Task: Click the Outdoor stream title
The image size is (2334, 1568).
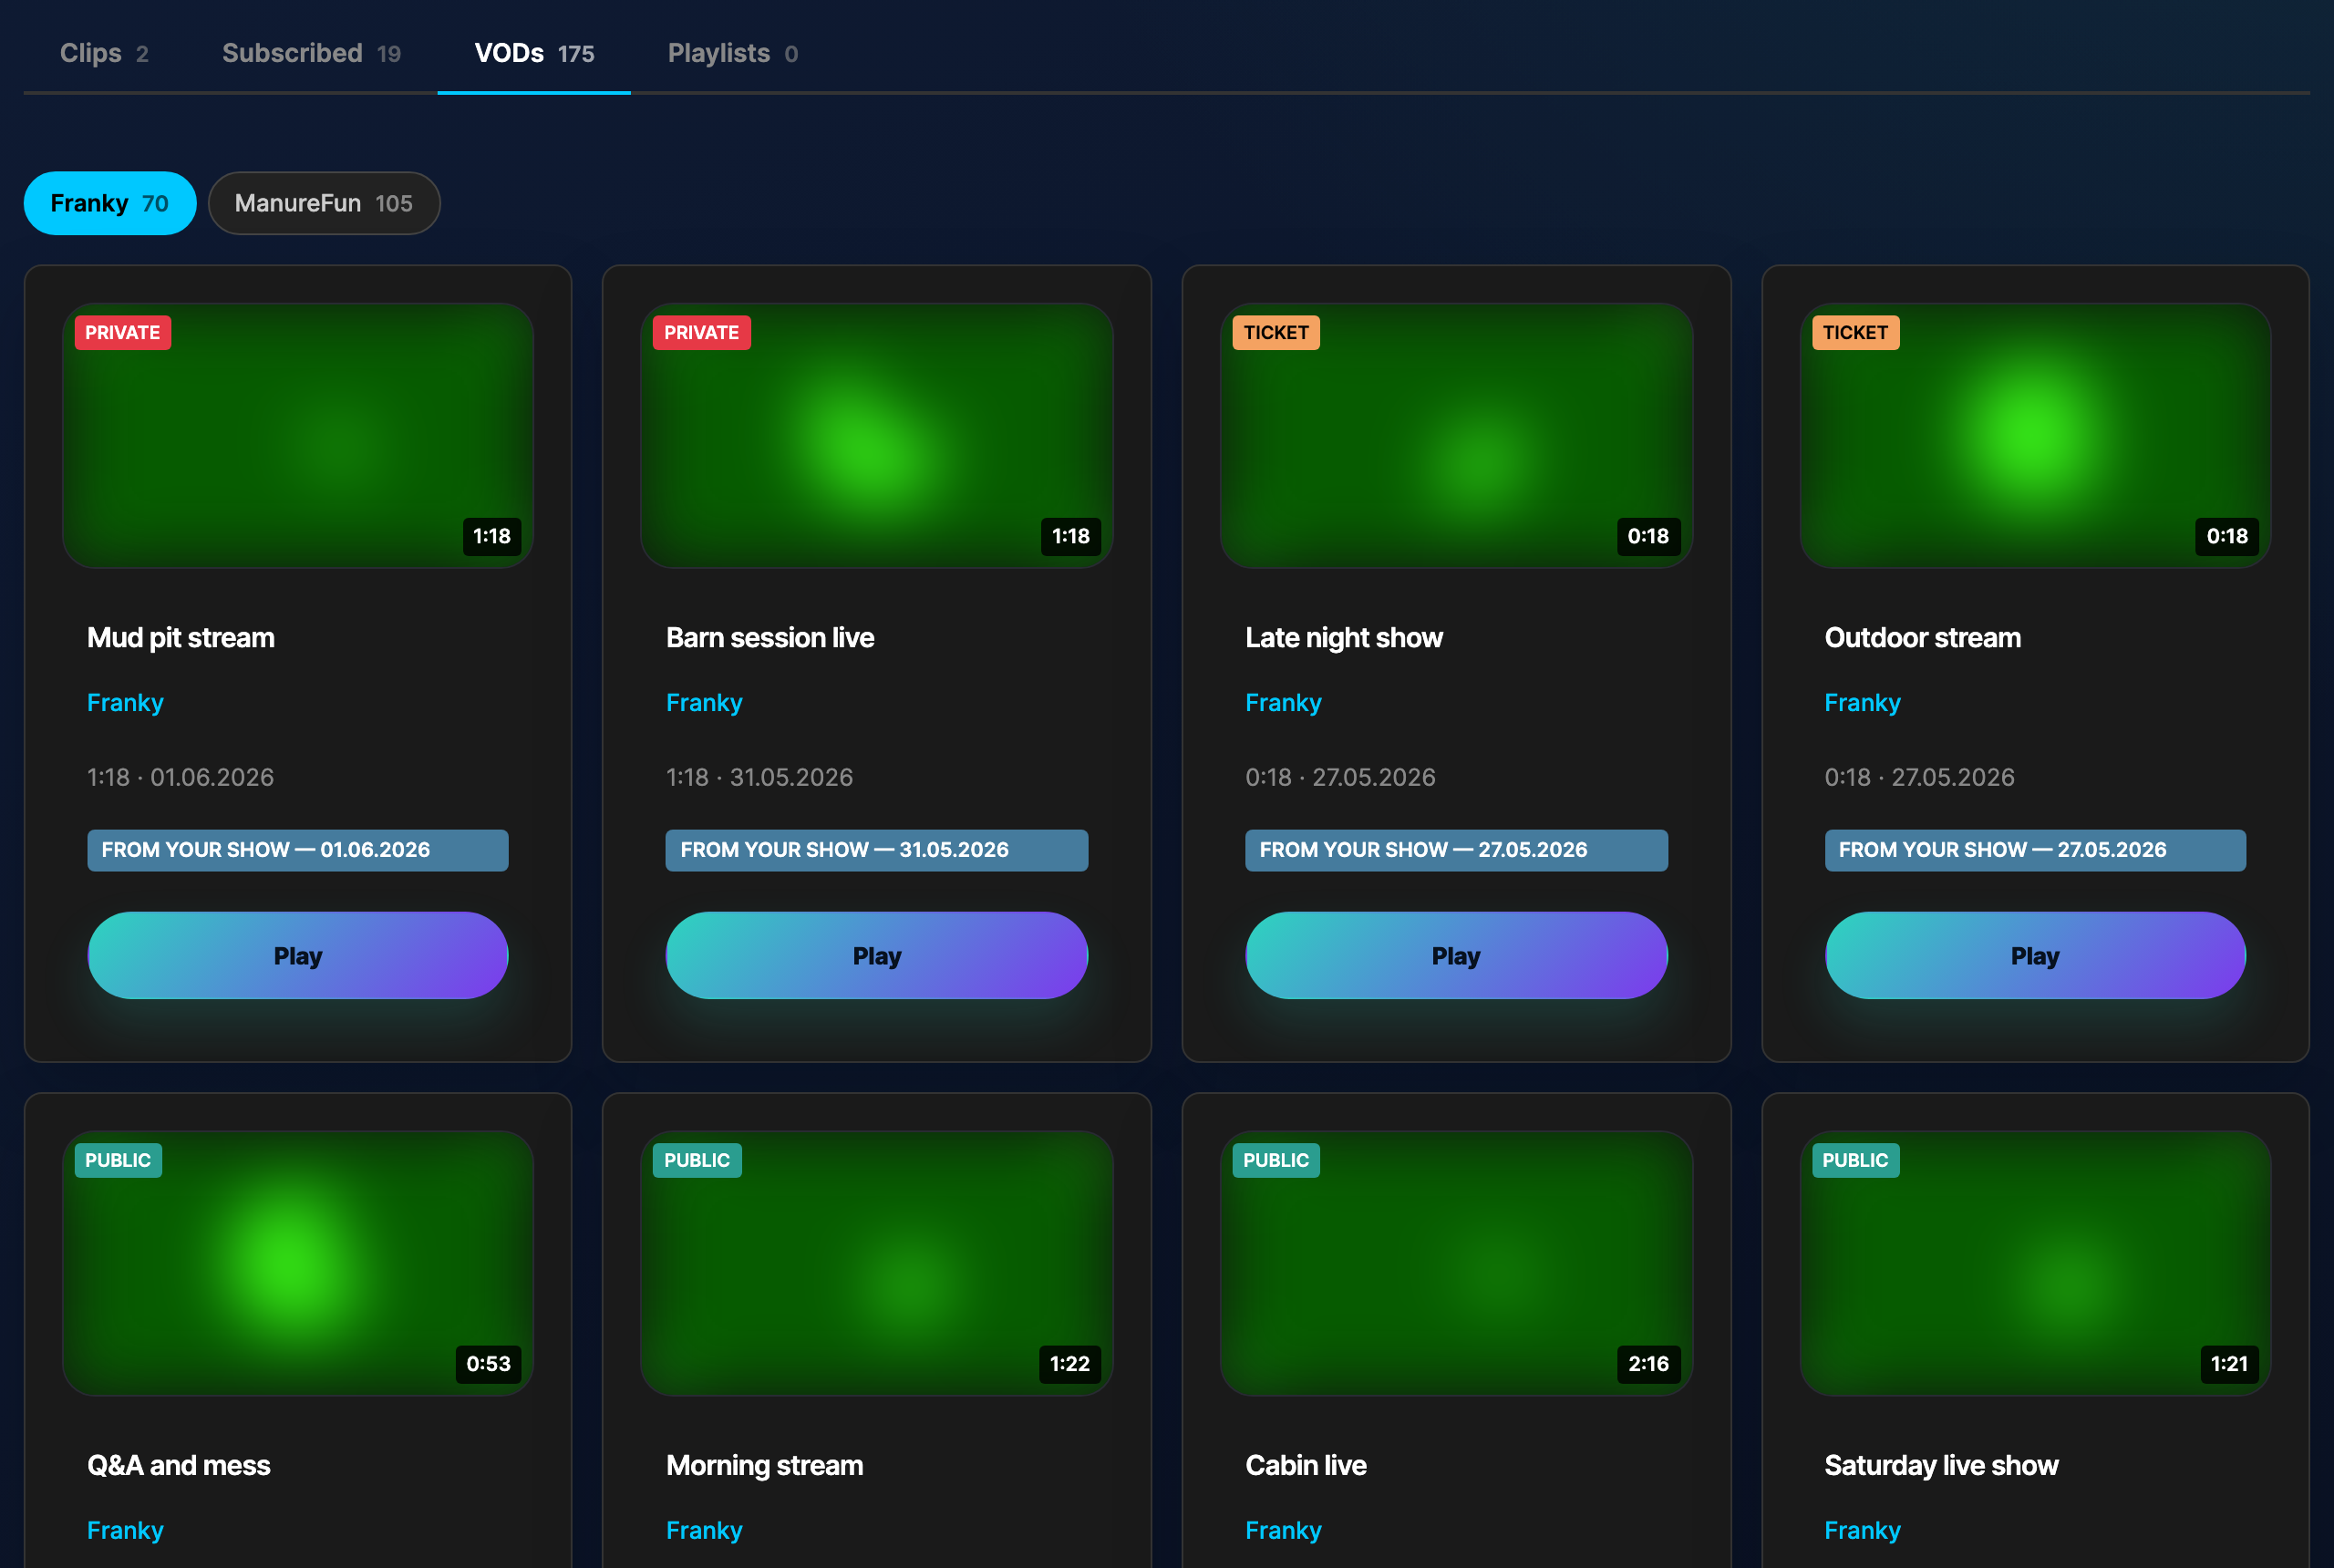Action: (x=1922, y=638)
